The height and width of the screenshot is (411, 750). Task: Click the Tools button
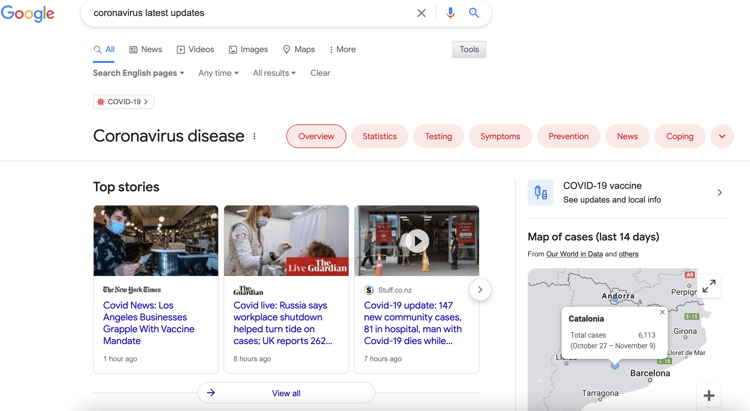click(469, 49)
